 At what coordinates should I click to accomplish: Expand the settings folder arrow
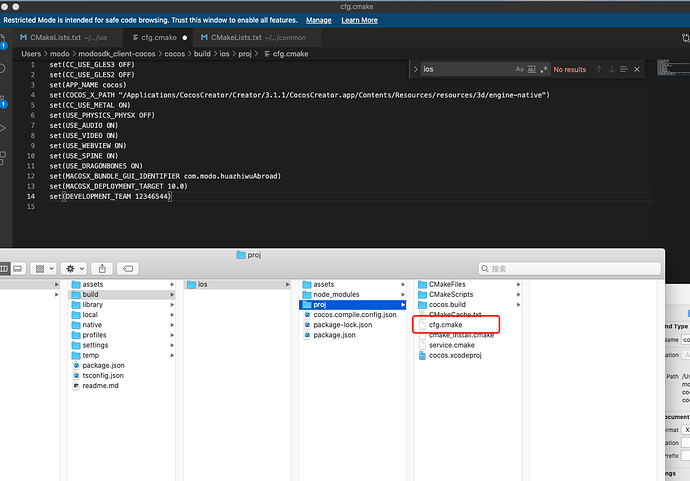(x=172, y=345)
